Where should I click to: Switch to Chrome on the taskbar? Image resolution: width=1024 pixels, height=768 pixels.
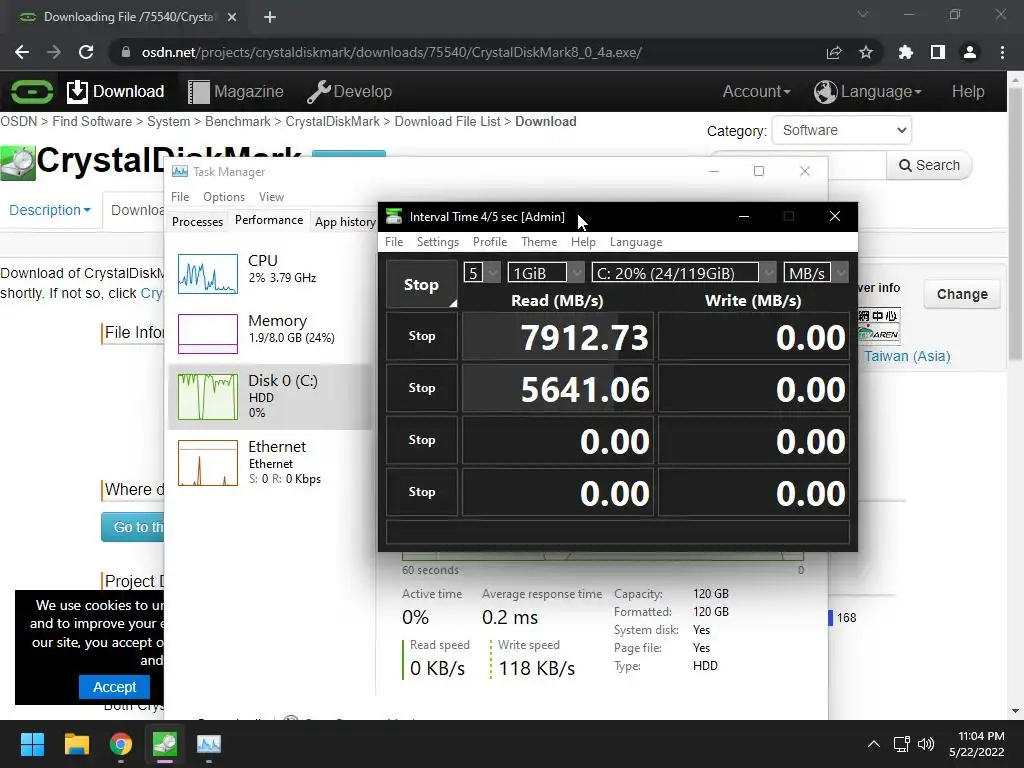[x=121, y=744]
